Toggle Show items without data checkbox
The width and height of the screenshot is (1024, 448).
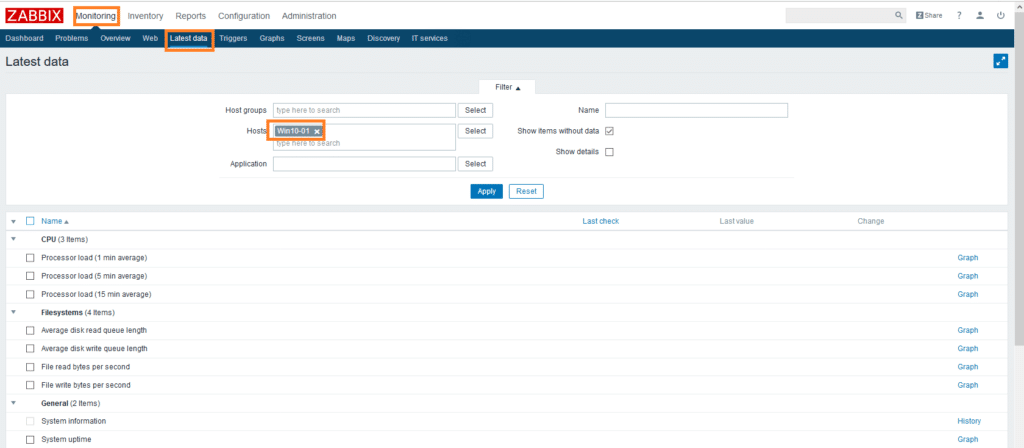pos(609,131)
